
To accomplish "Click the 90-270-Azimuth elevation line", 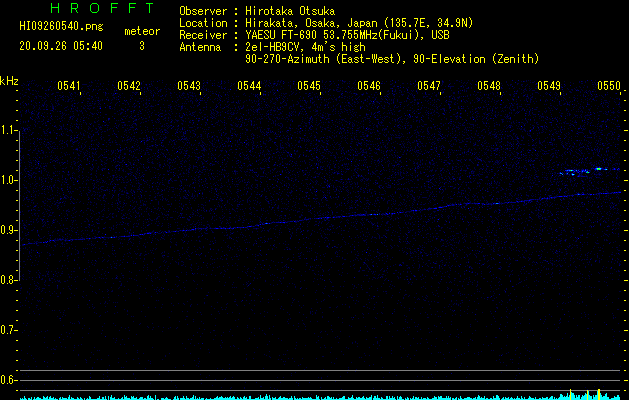I will [x=392, y=59].
